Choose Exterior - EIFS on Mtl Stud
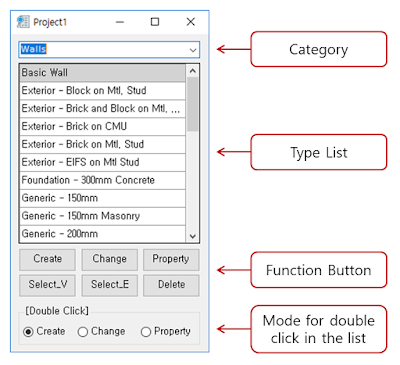Screen dimensions: 400x365 click(103, 162)
